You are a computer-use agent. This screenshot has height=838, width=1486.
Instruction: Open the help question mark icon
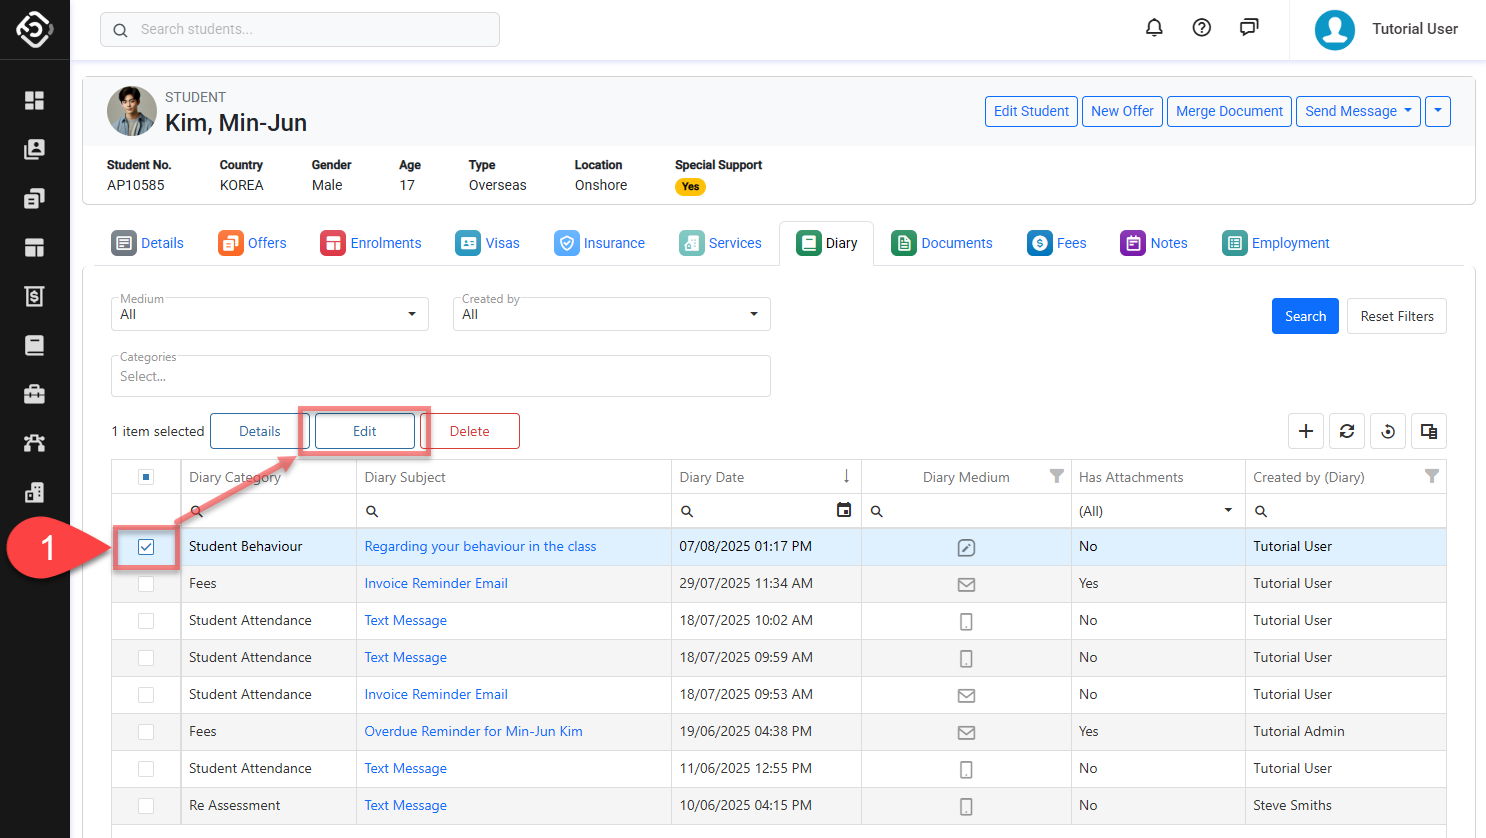click(1202, 28)
